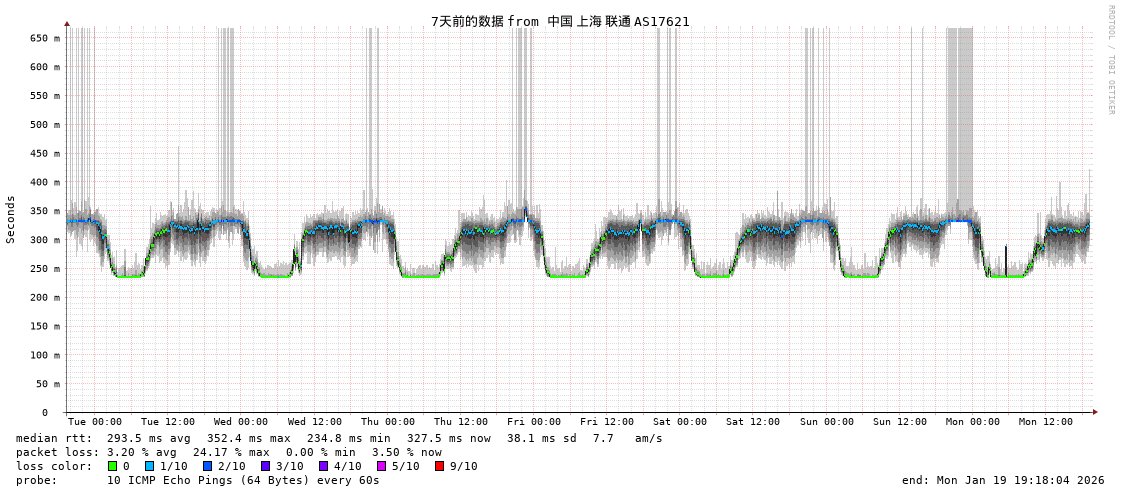Click the '3.50 % now' packet loss value

pos(406,452)
